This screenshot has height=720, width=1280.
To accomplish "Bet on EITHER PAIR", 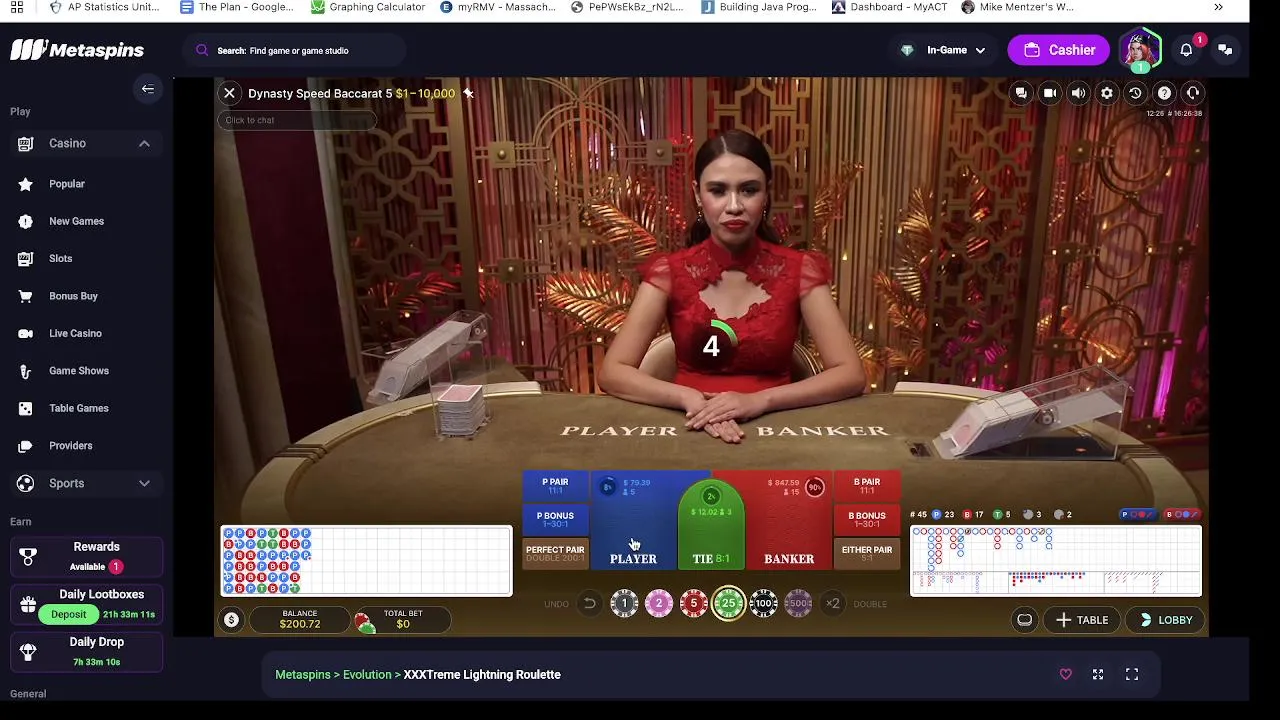I will point(867,553).
